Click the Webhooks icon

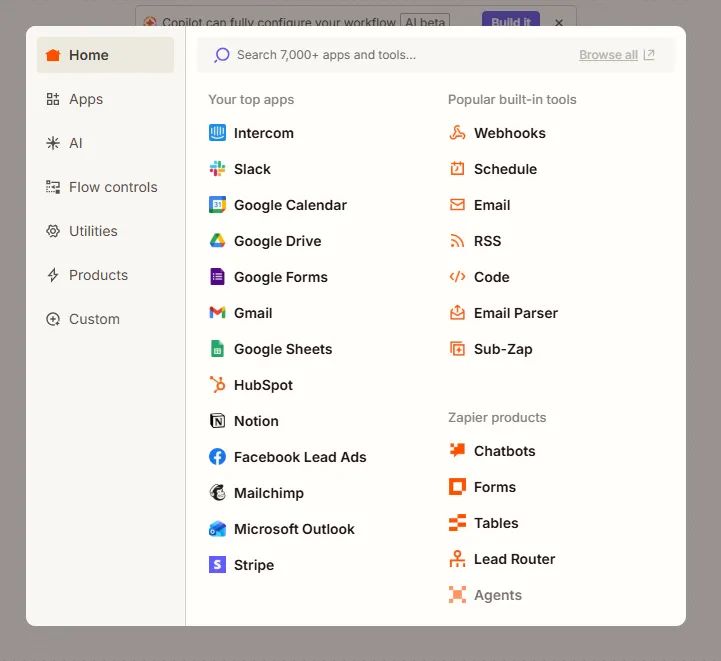coord(457,133)
